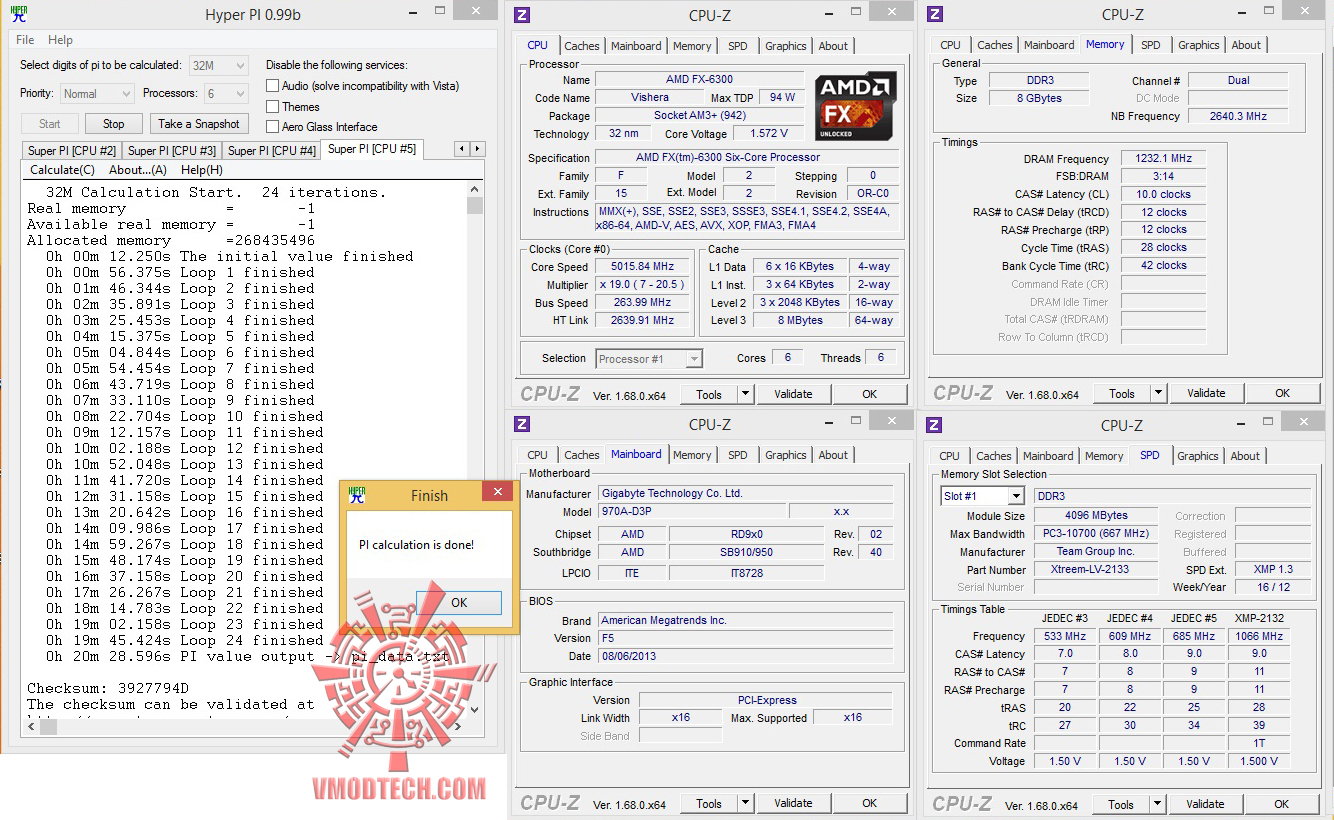Open the Selection dropdown showing Processor #1
This screenshot has width=1334, height=820.
coord(649,358)
